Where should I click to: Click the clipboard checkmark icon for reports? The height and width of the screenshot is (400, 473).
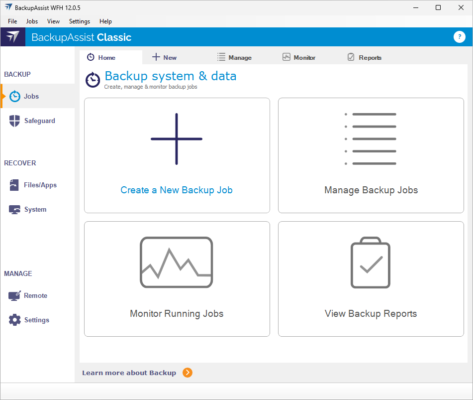coord(370,263)
